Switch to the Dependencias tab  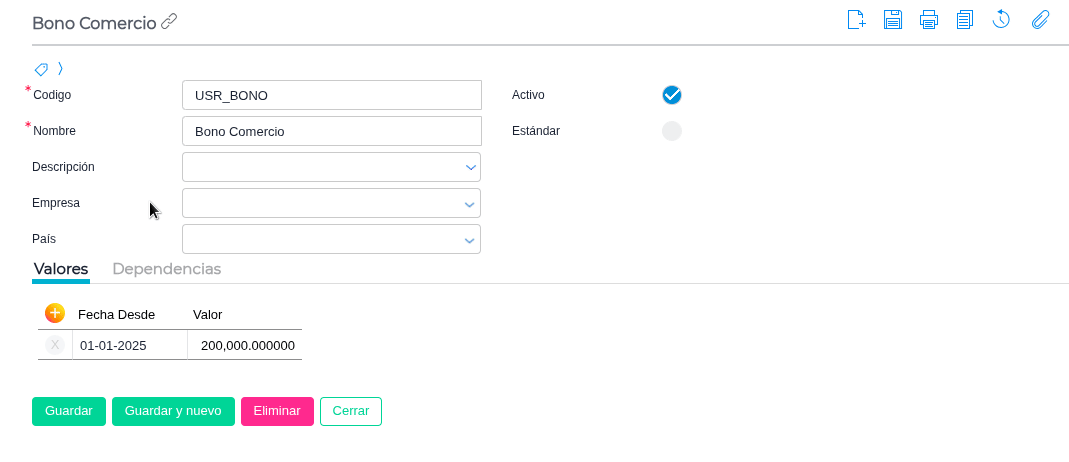[x=166, y=269]
